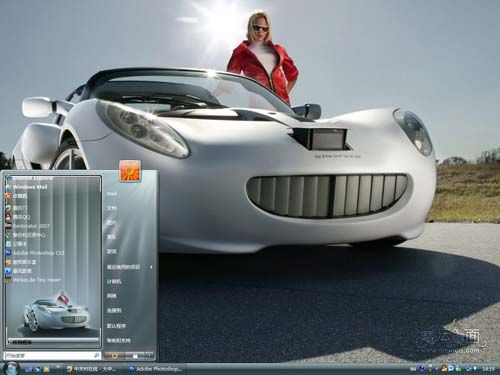Switch to the browser window taskbar button
The width and height of the screenshot is (500, 375).
pyautogui.click(x=92, y=369)
